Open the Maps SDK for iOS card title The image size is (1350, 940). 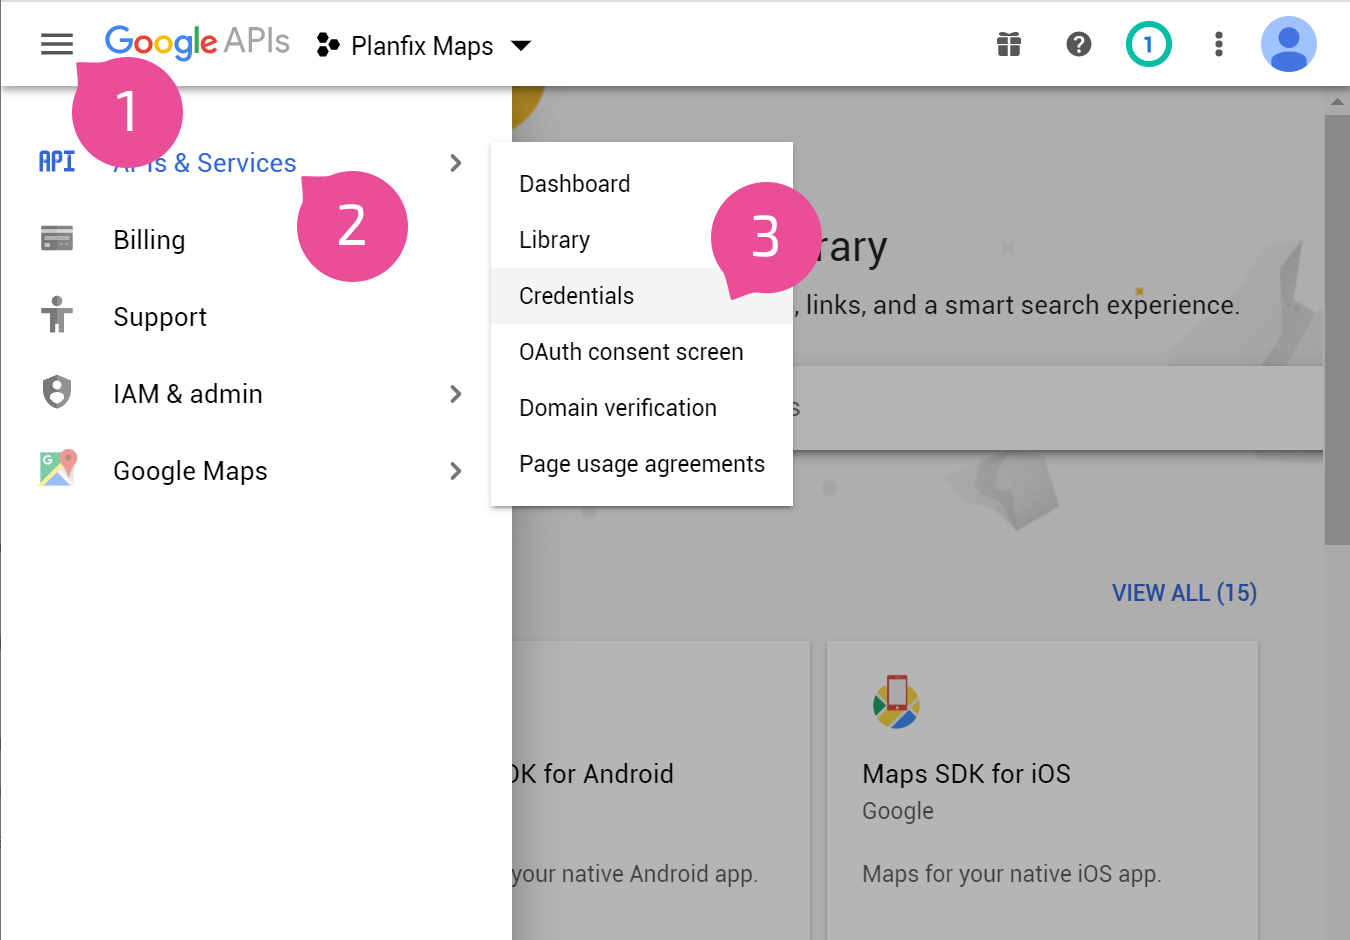(x=966, y=774)
